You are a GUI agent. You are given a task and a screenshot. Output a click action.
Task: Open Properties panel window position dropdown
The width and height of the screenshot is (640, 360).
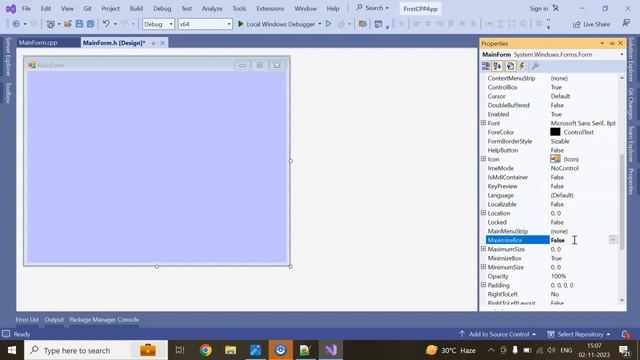pyautogui.click(x=602, y=43)
